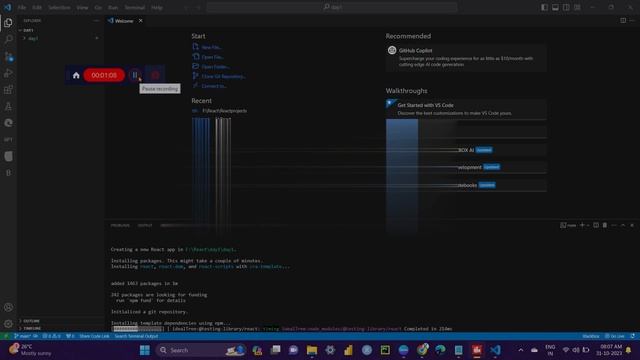Switch to the Output panel tab

[x=145, y=225]
